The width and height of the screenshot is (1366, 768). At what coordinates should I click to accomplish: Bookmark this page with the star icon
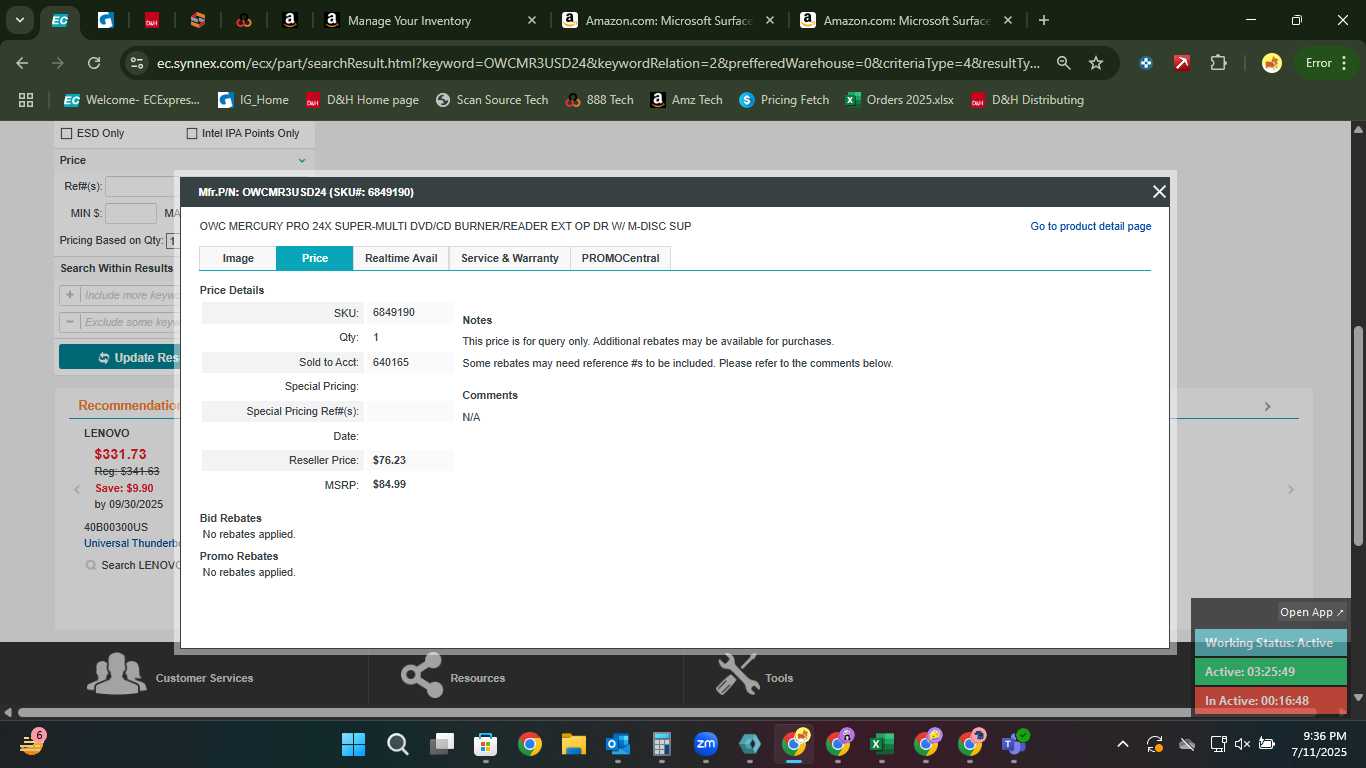click(x=1096, y=63)
